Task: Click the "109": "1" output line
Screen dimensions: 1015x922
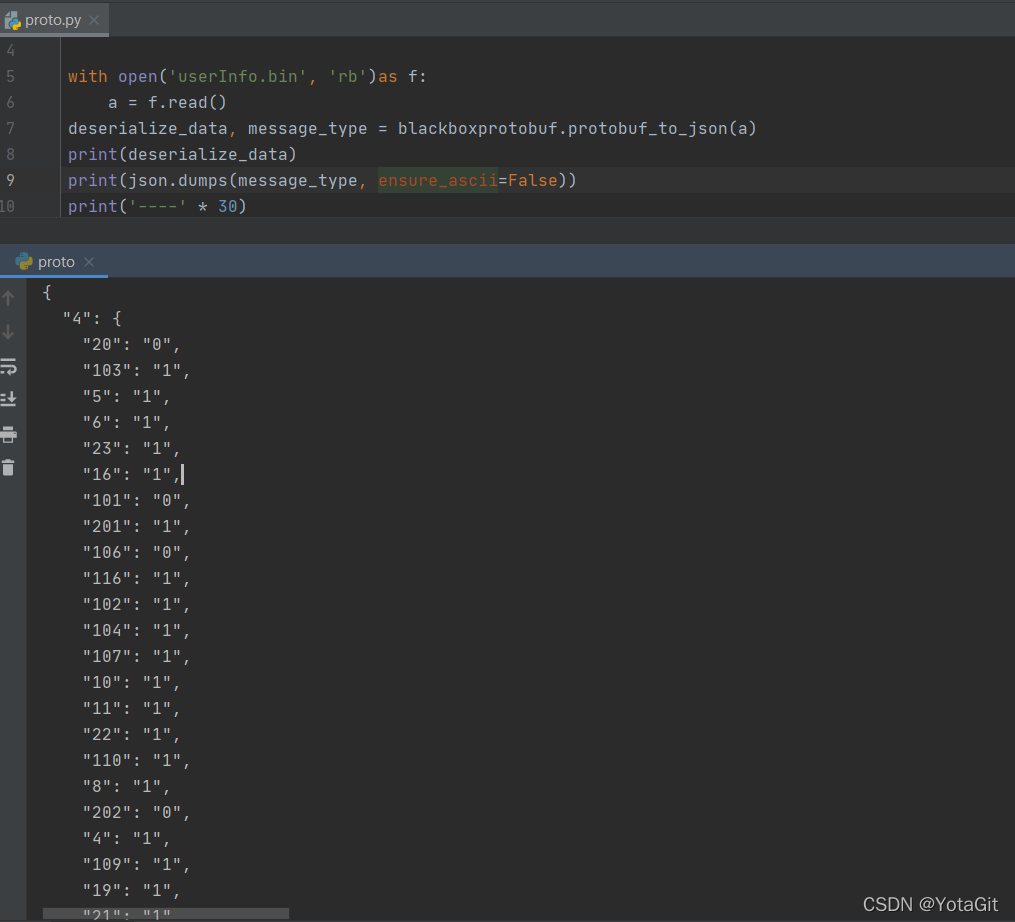Action: pos(136,864)
